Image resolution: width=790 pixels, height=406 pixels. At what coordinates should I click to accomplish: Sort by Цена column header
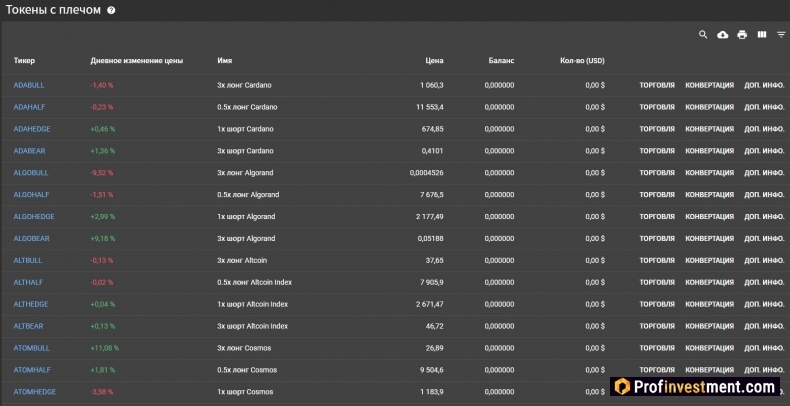pos(434,60)
